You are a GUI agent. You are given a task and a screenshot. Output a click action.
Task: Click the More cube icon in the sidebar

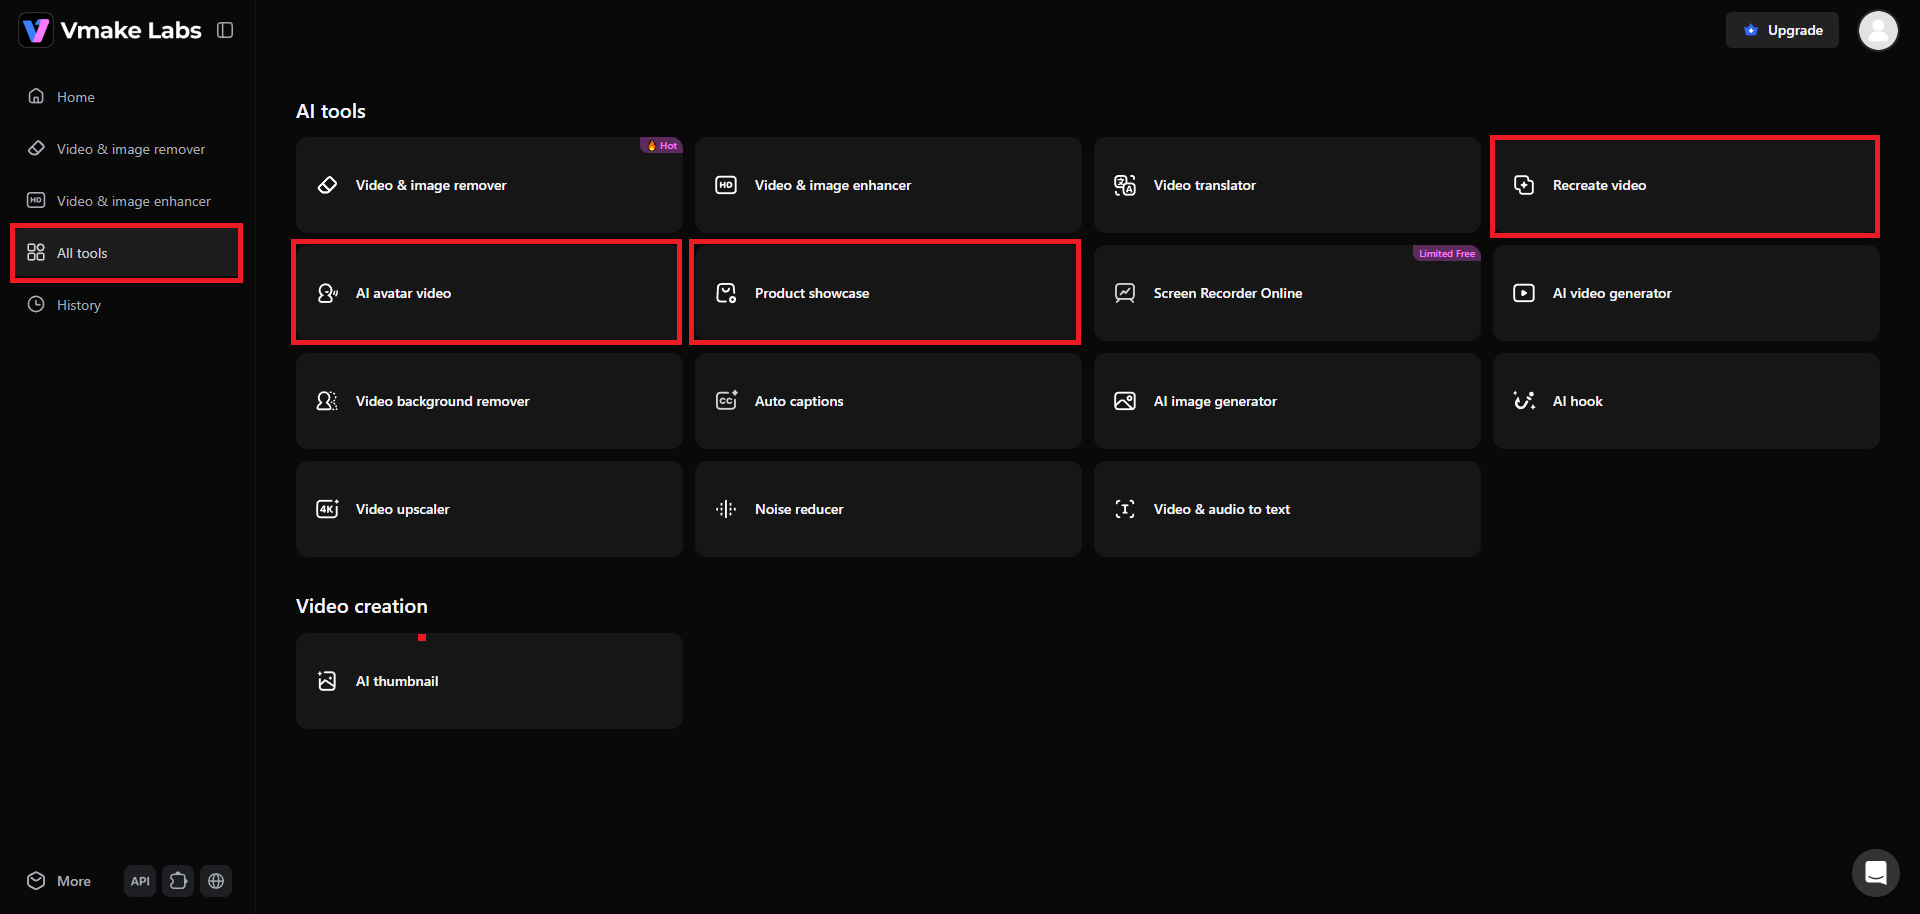(36, 880)
